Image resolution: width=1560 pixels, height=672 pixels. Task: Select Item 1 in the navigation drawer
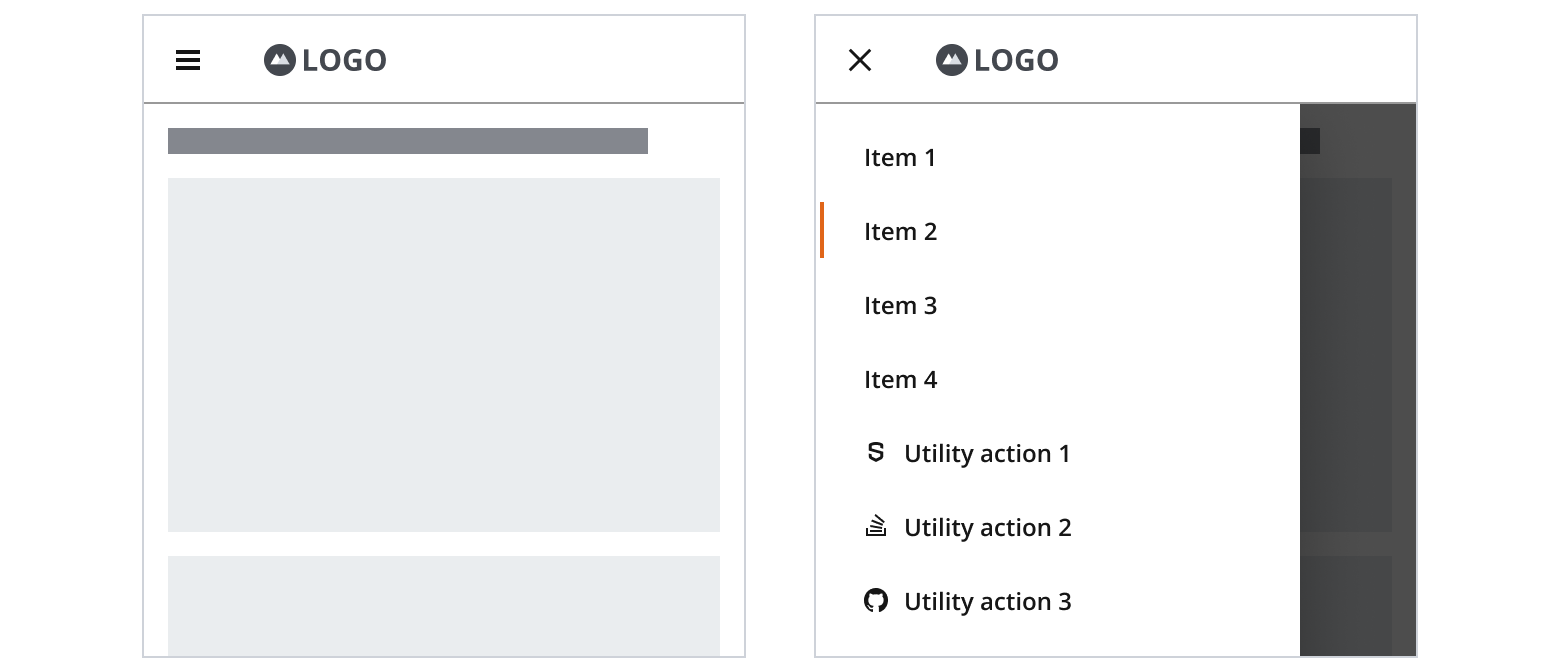[x=899, y=157]
